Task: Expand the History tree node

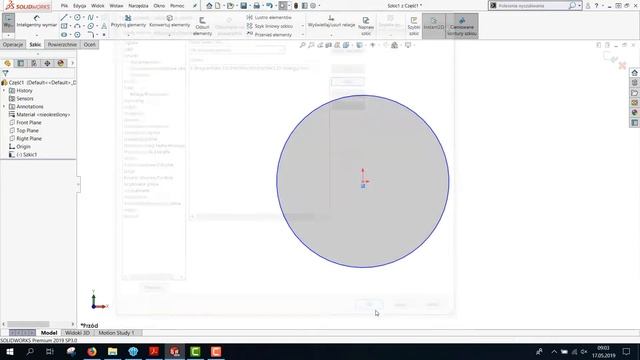Action: point(4,91)
